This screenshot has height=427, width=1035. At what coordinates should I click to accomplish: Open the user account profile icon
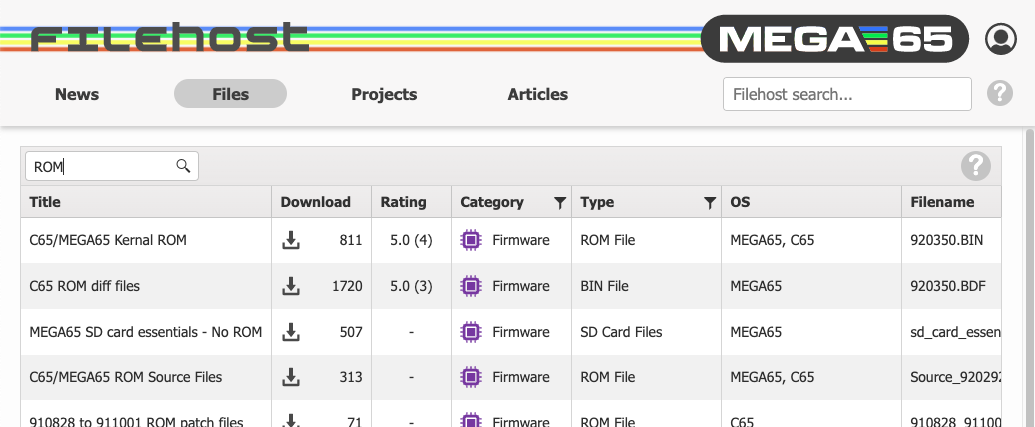(1001, 39)
